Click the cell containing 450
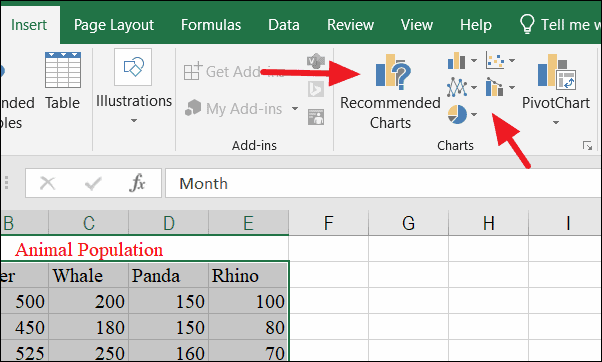Viewport: 602px width, 362px height. [x=25, y=327]
